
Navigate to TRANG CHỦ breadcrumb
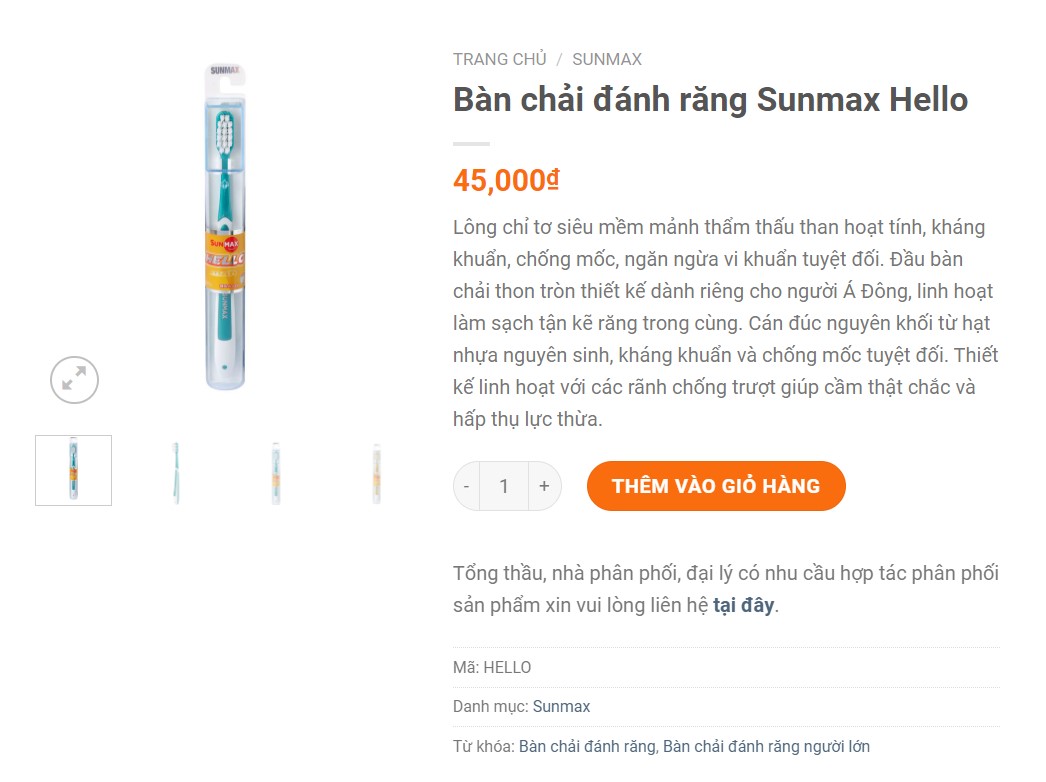498,59
